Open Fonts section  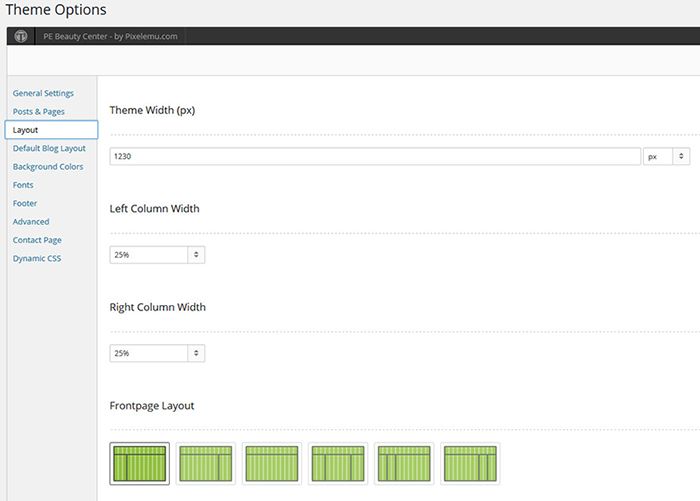coord(23,185)
